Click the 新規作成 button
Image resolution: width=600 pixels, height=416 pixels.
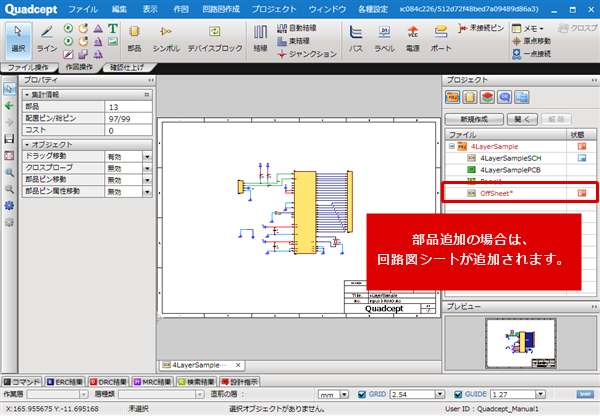click(x=474, y=119)
